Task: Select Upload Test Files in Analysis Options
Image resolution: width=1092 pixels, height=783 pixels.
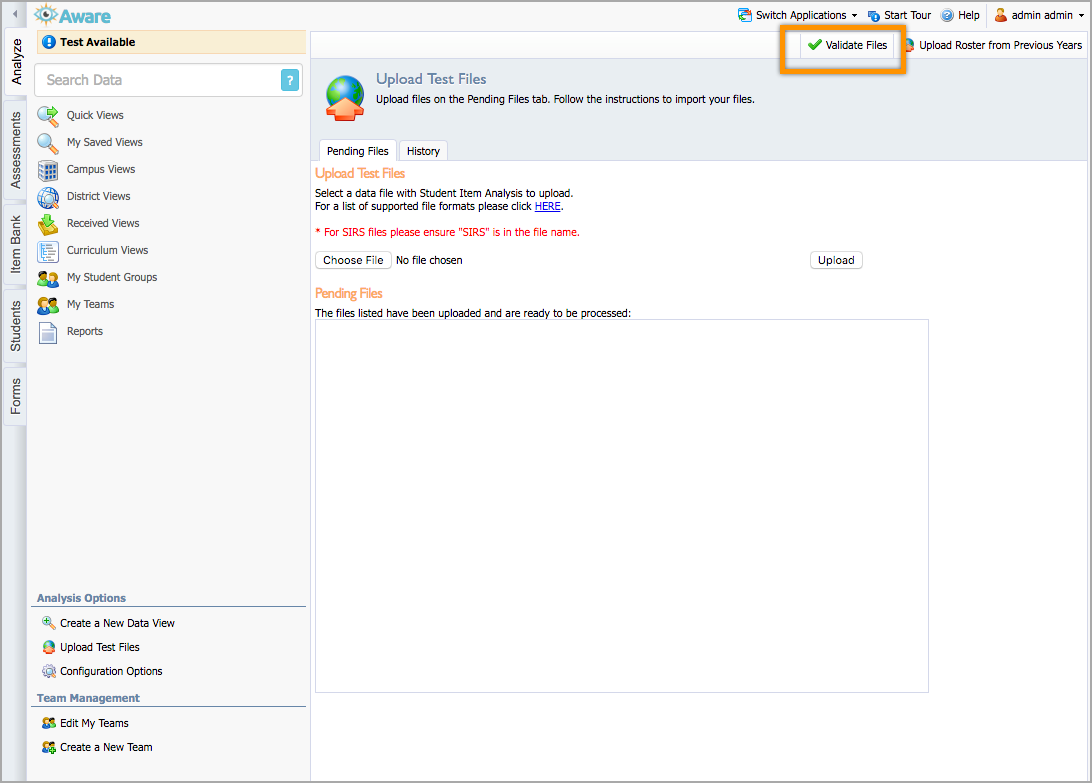Action: point(100,647)
